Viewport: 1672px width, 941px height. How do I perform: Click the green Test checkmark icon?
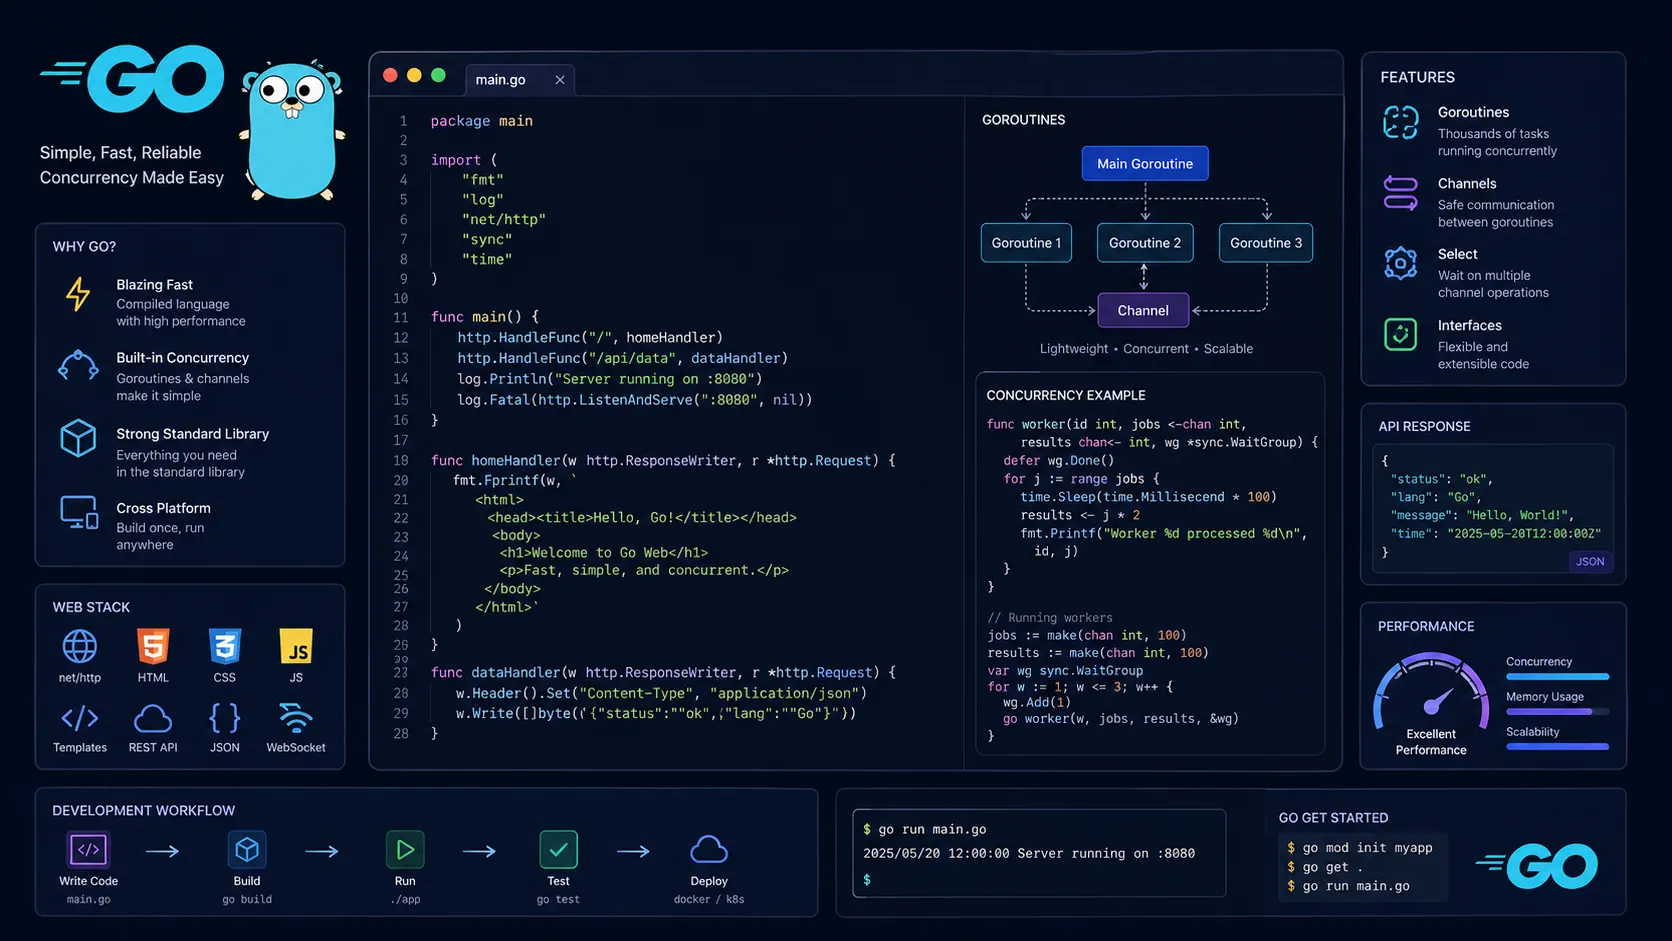coord(558,849)
